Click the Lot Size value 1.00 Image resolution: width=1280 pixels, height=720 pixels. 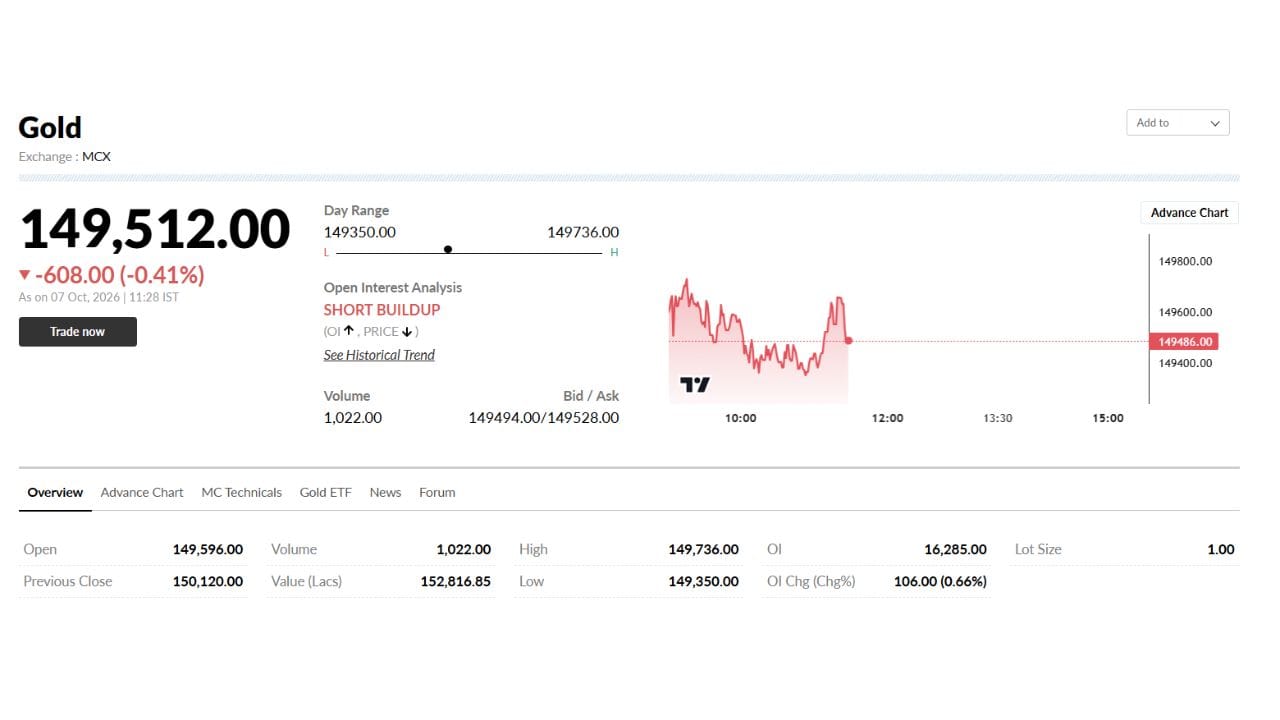[1221, 549]
